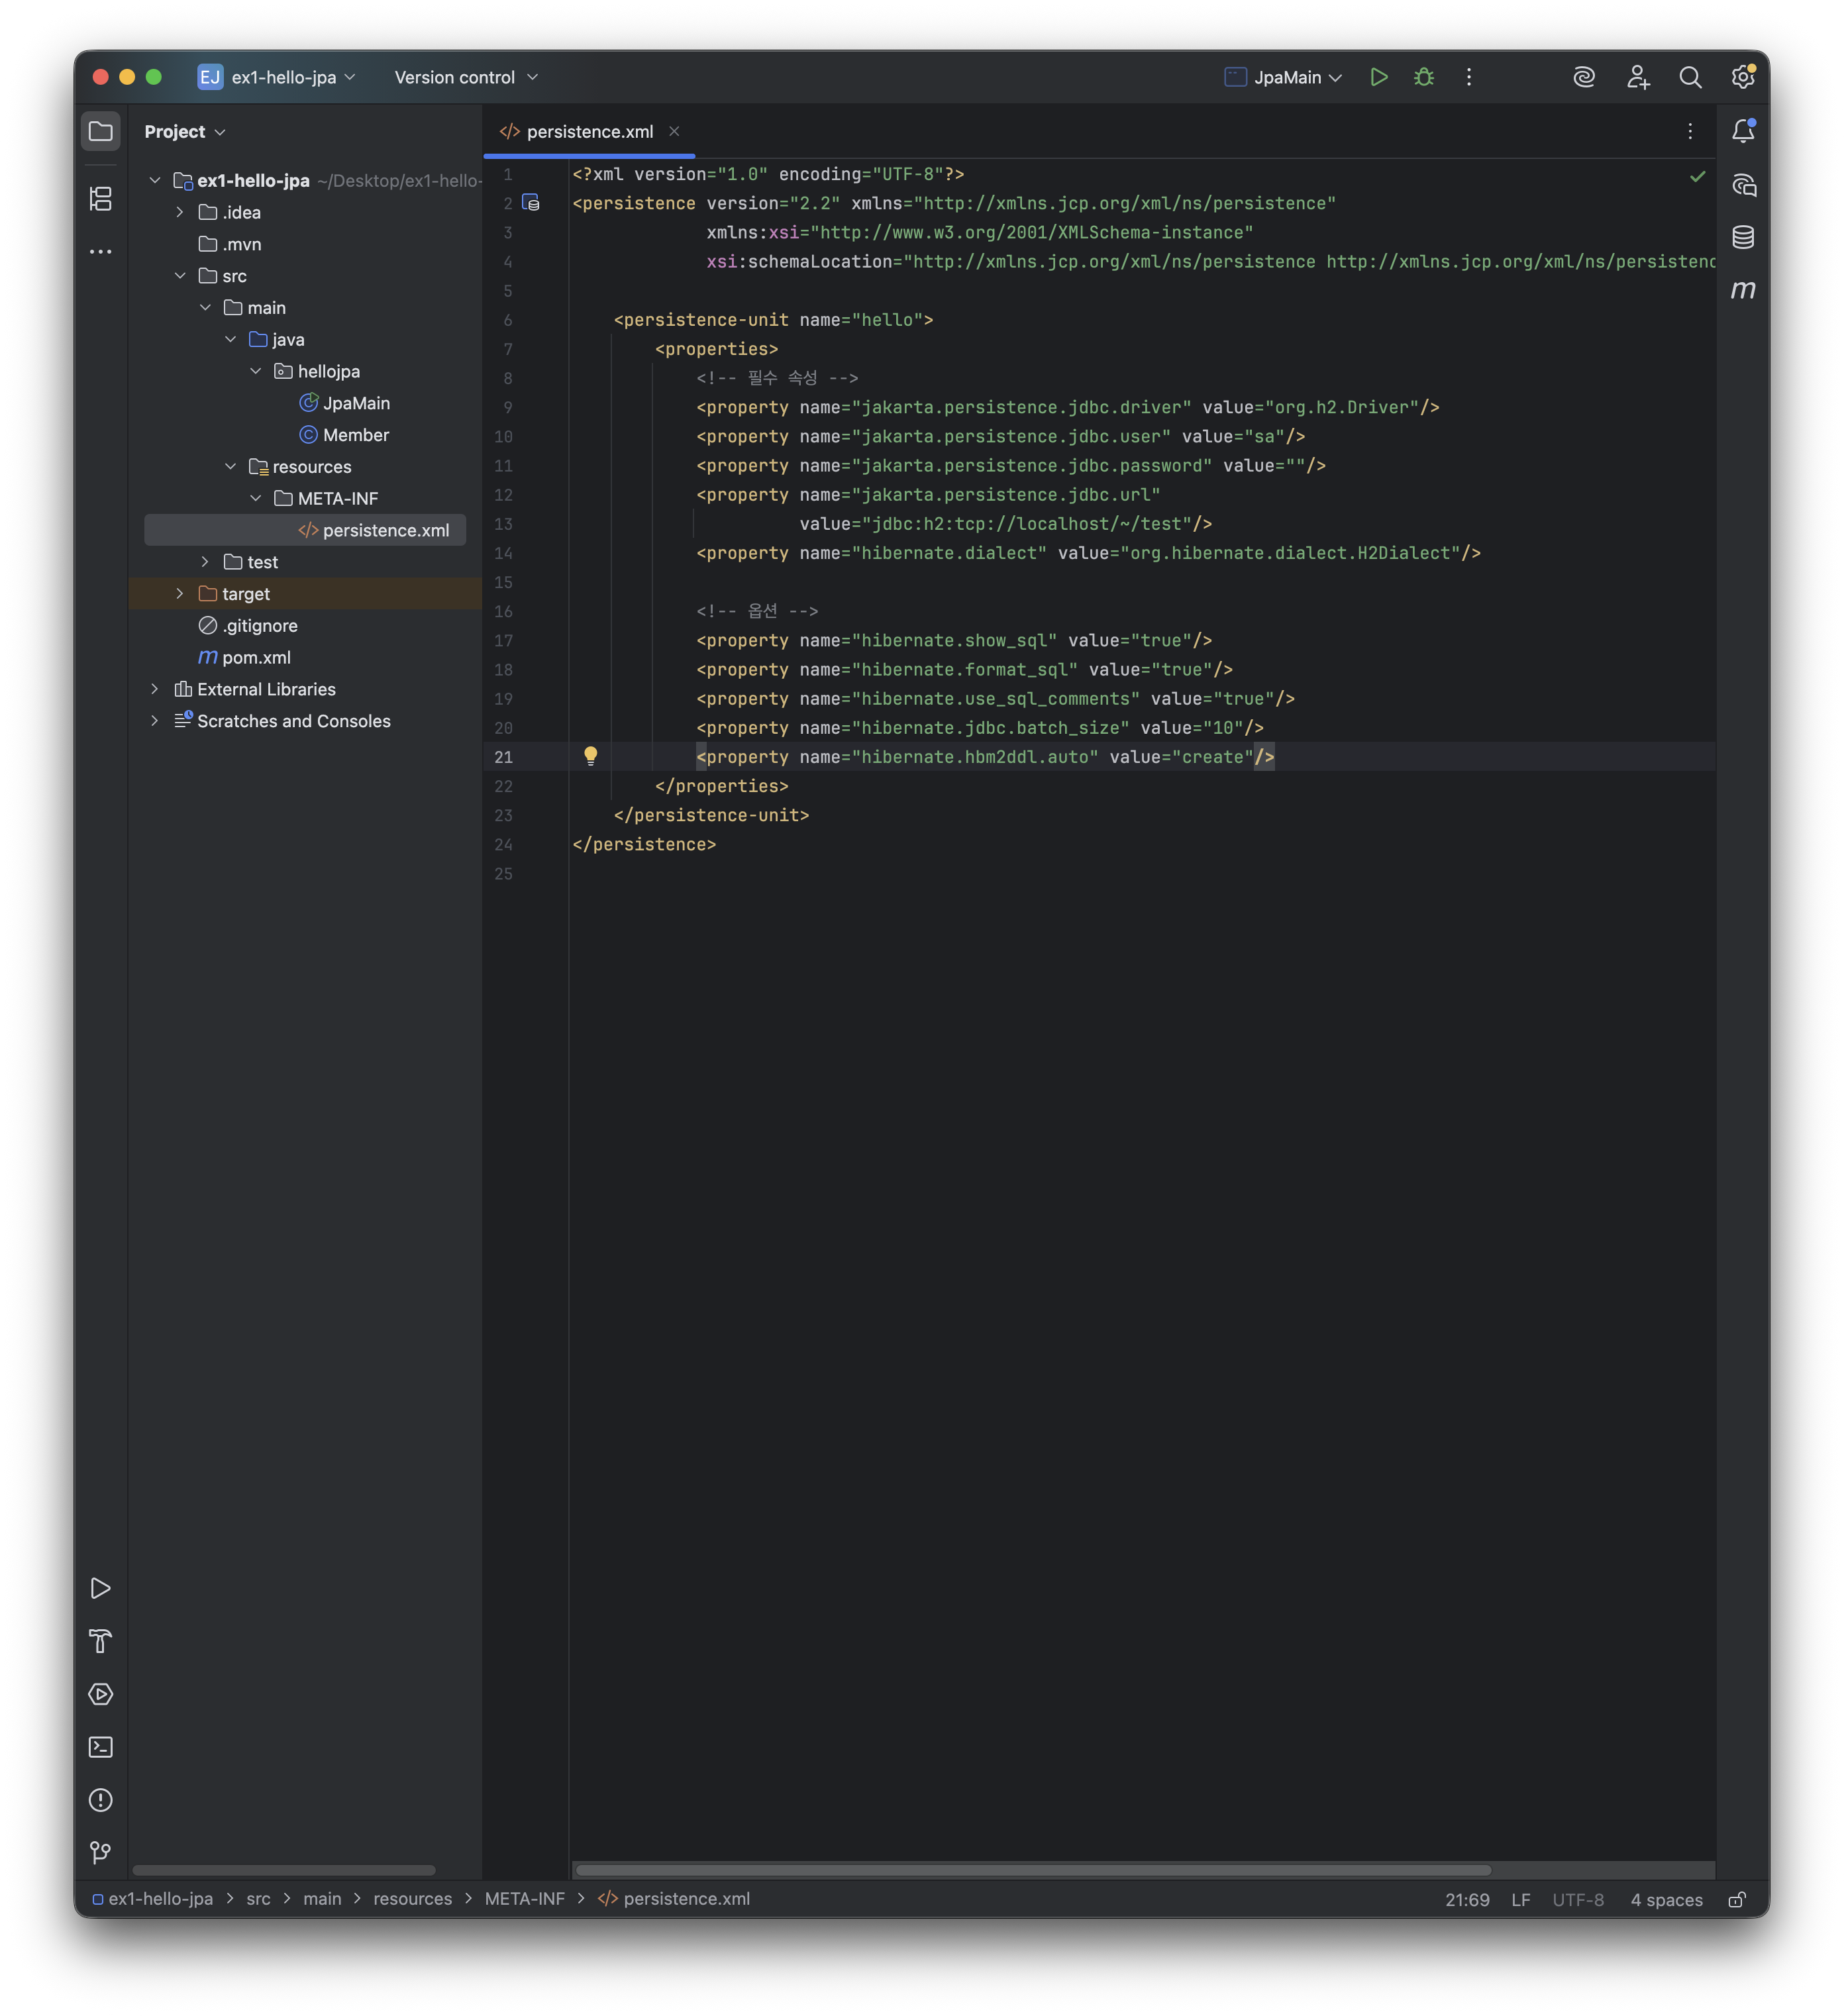1844x2016 pixels.
Task: Toggle Project tool window folder button
Action: point(101,131)
